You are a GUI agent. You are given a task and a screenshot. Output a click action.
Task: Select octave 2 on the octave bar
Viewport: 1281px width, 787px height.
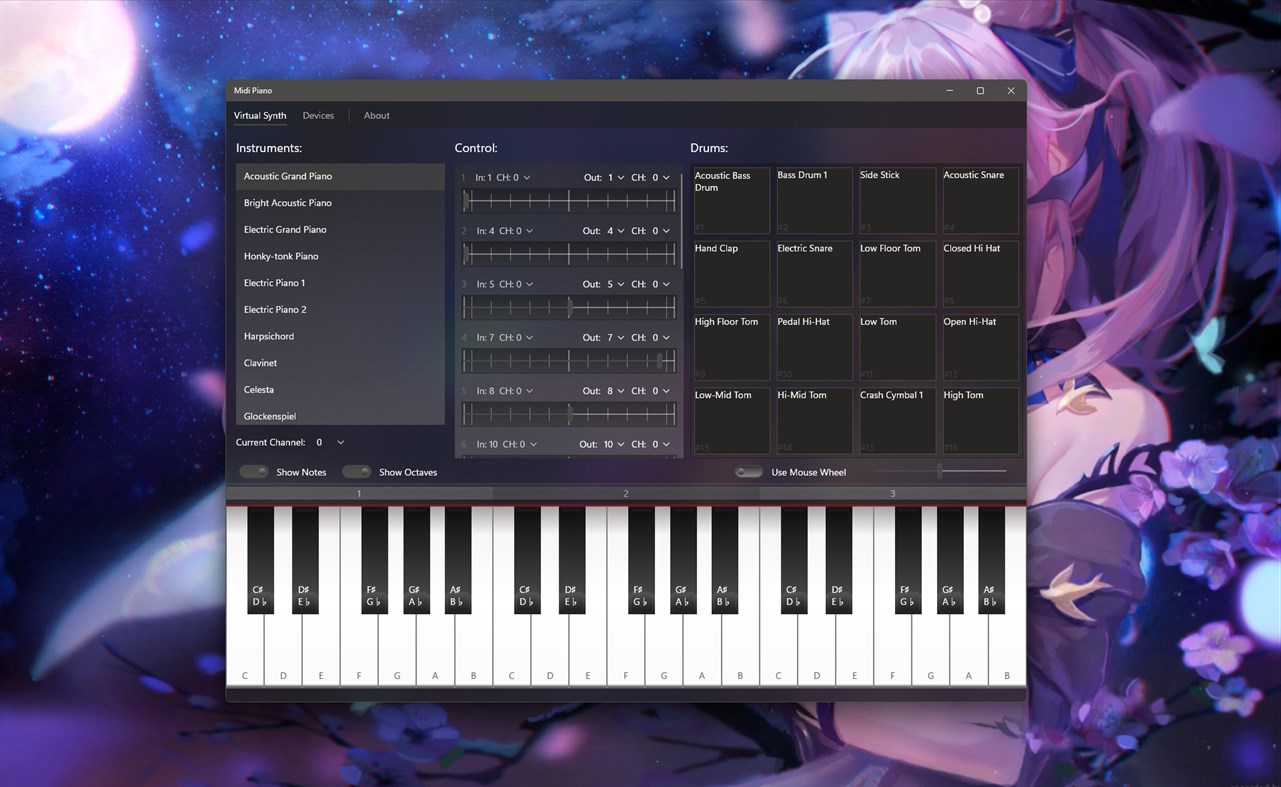pyautogui.click(x=626, y=493)
